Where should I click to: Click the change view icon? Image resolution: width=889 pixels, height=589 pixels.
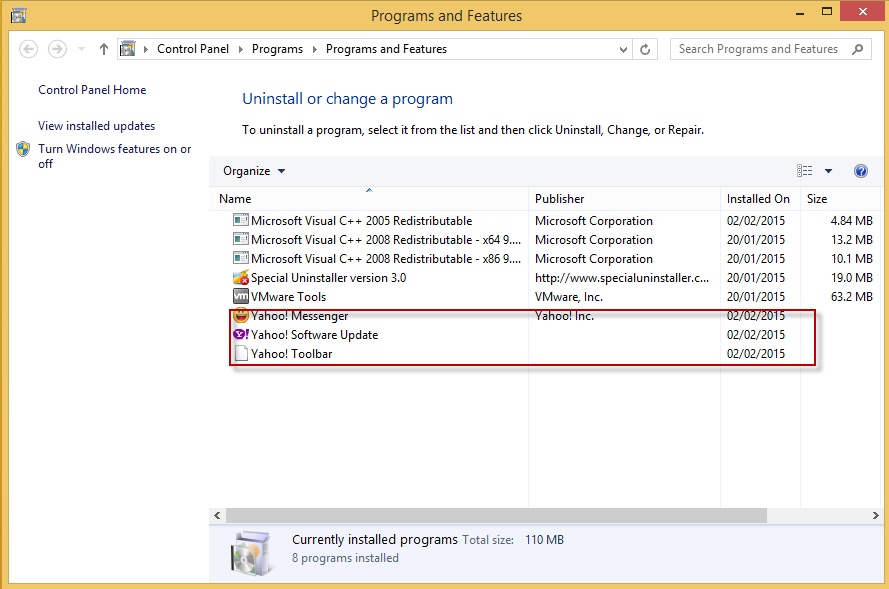coord(805,171)
